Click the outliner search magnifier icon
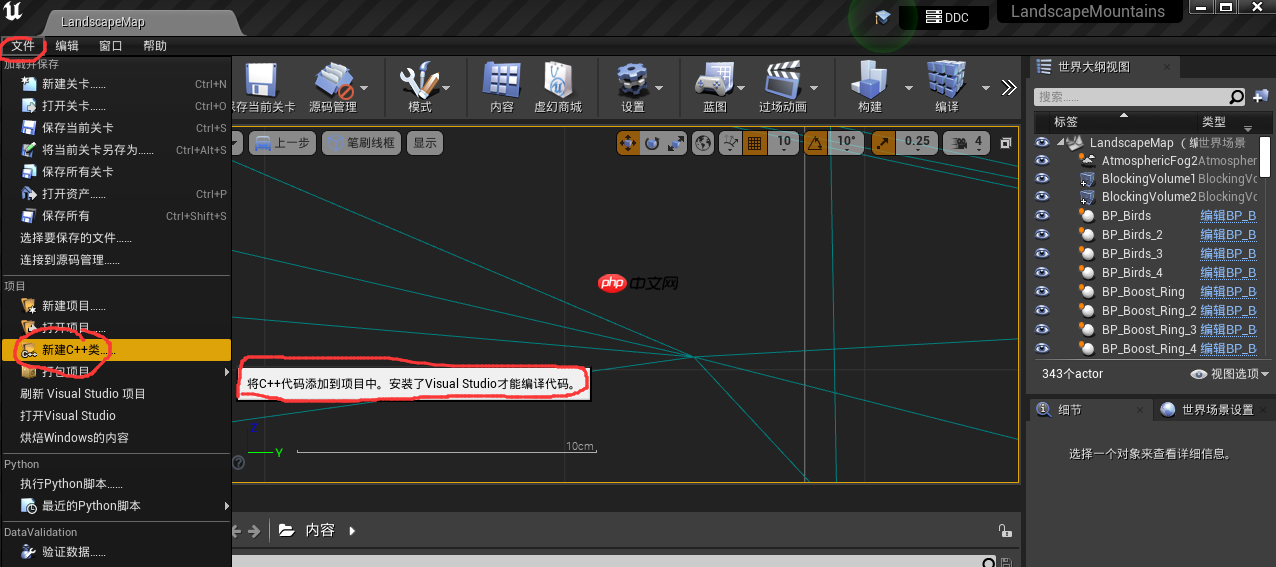Viewport: 1276px width, 567px height. pos(1237,97)
